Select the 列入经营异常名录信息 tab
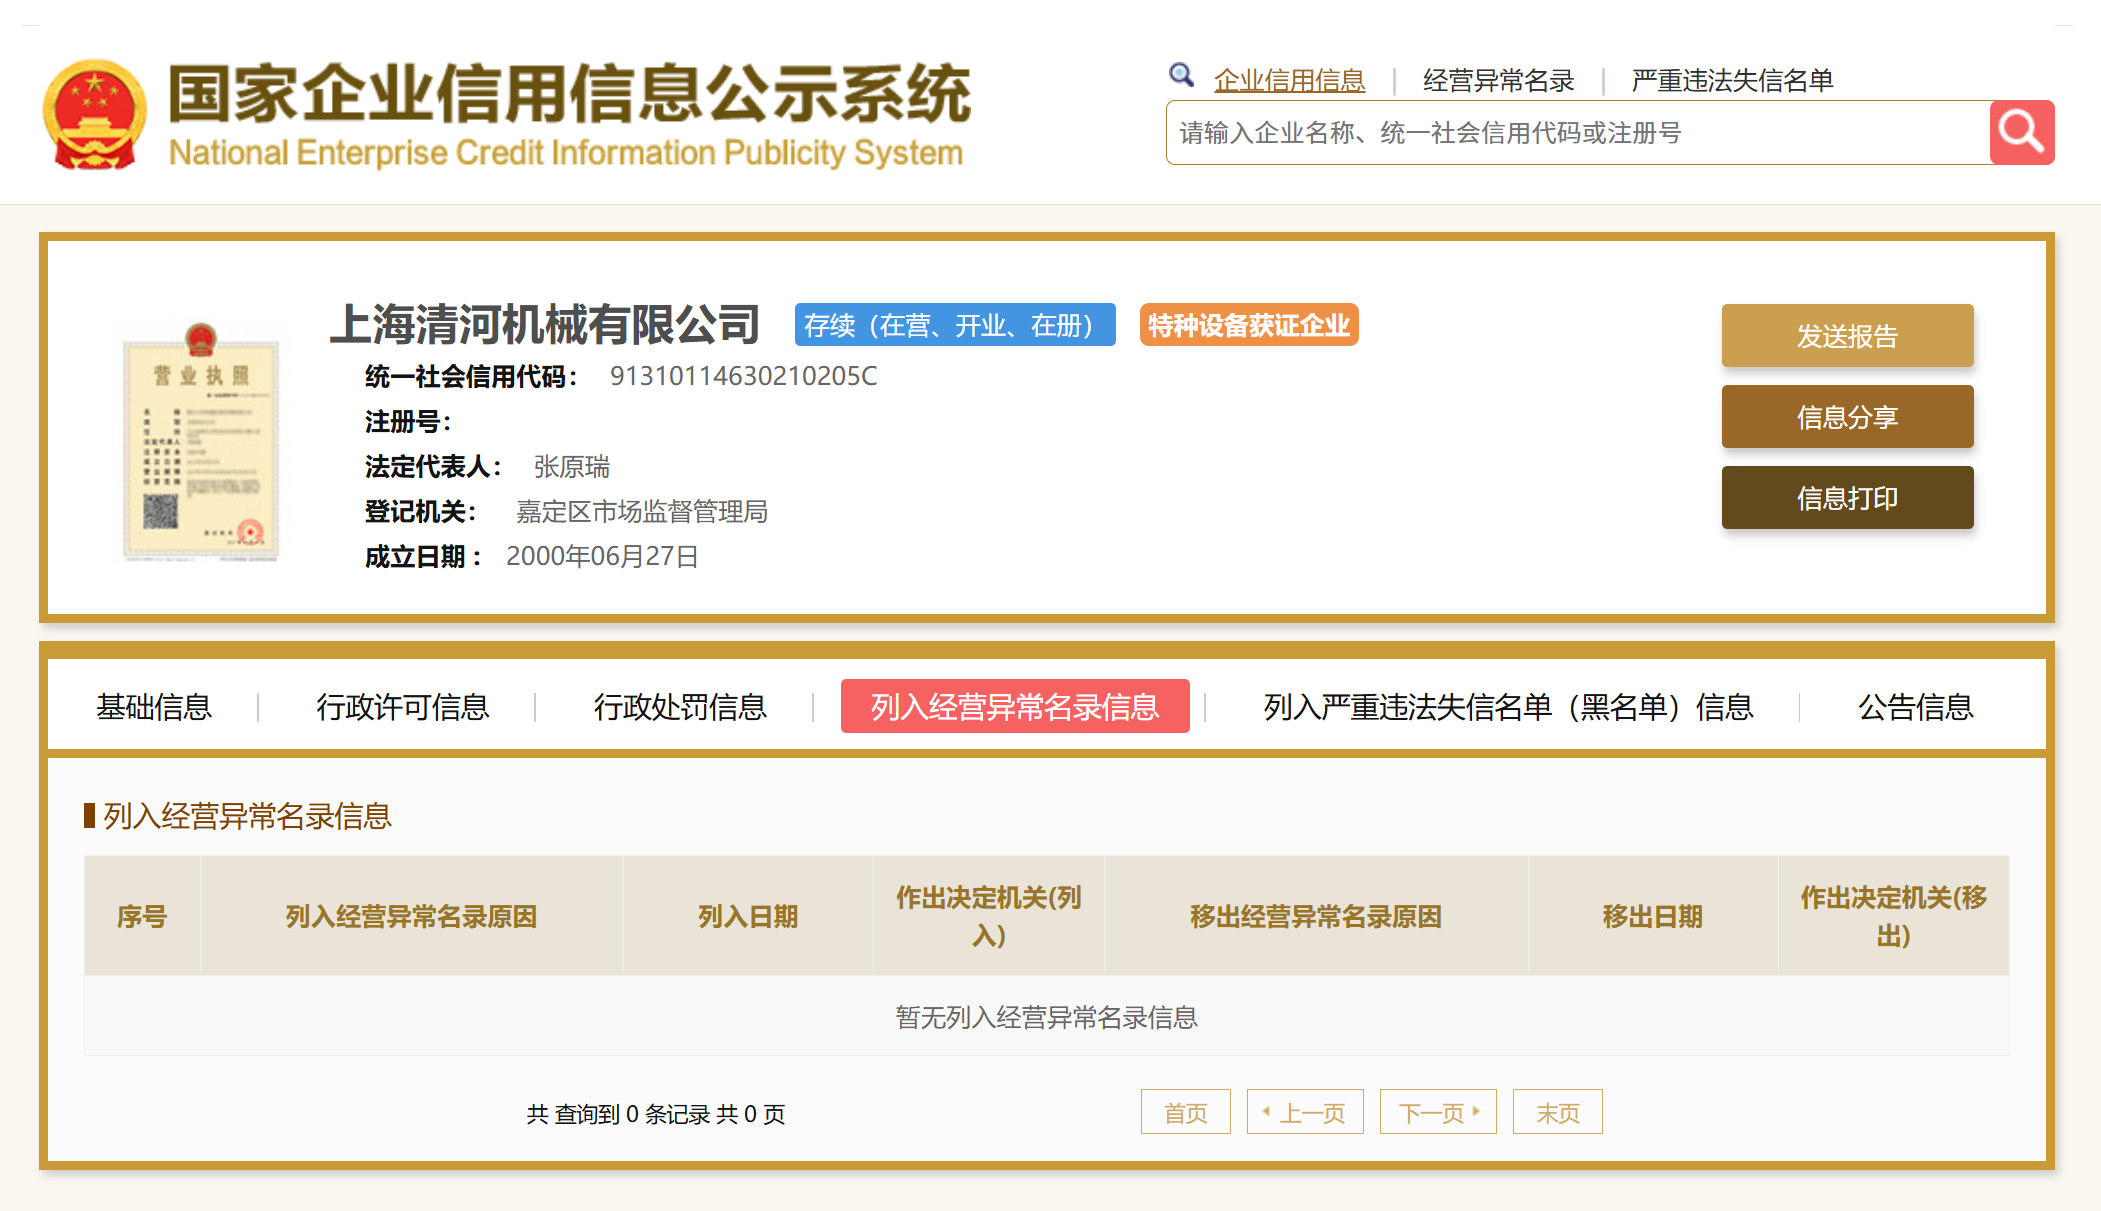Image resolution: width=2101 pixels, height=1211 pixels. 1015,706
